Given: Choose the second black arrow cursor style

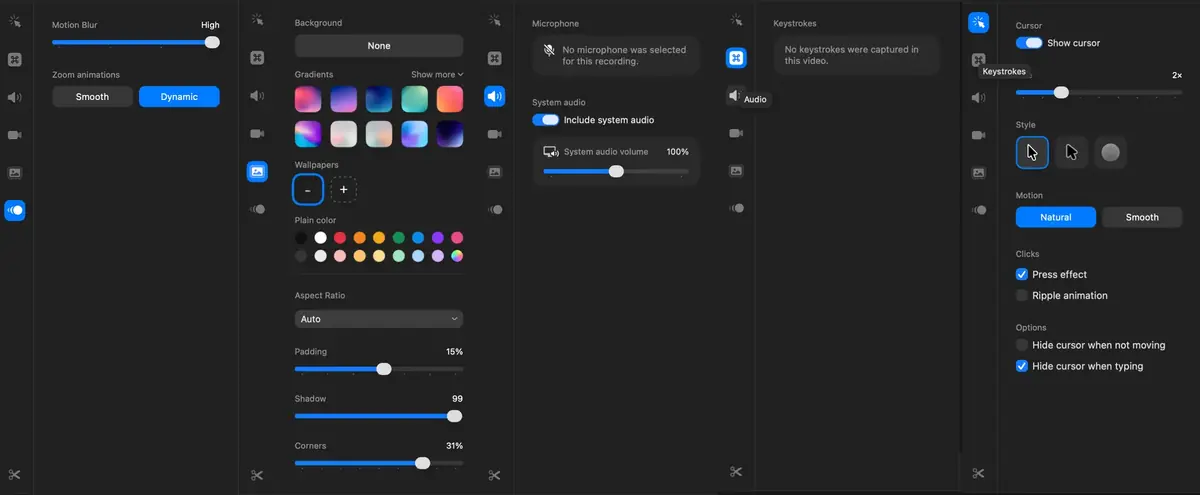Looking at the screenshot, I should click(1071, 153).
